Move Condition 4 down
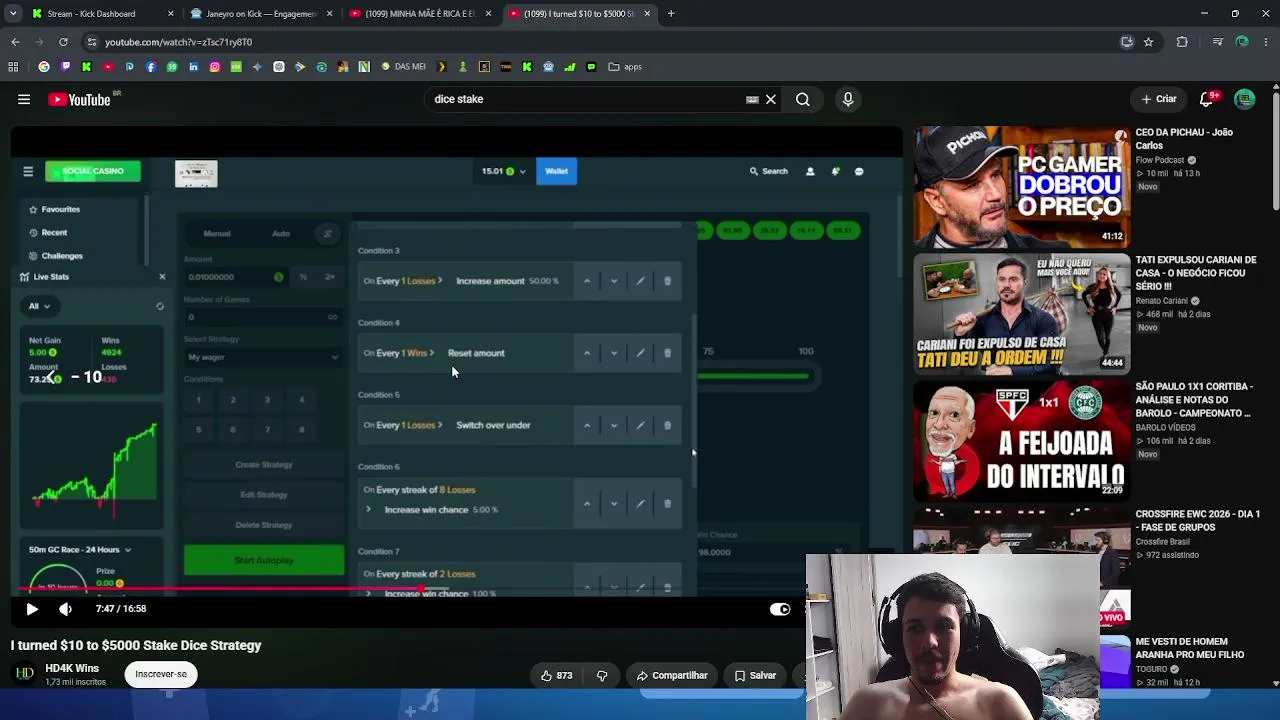 [x=614, y=353]
